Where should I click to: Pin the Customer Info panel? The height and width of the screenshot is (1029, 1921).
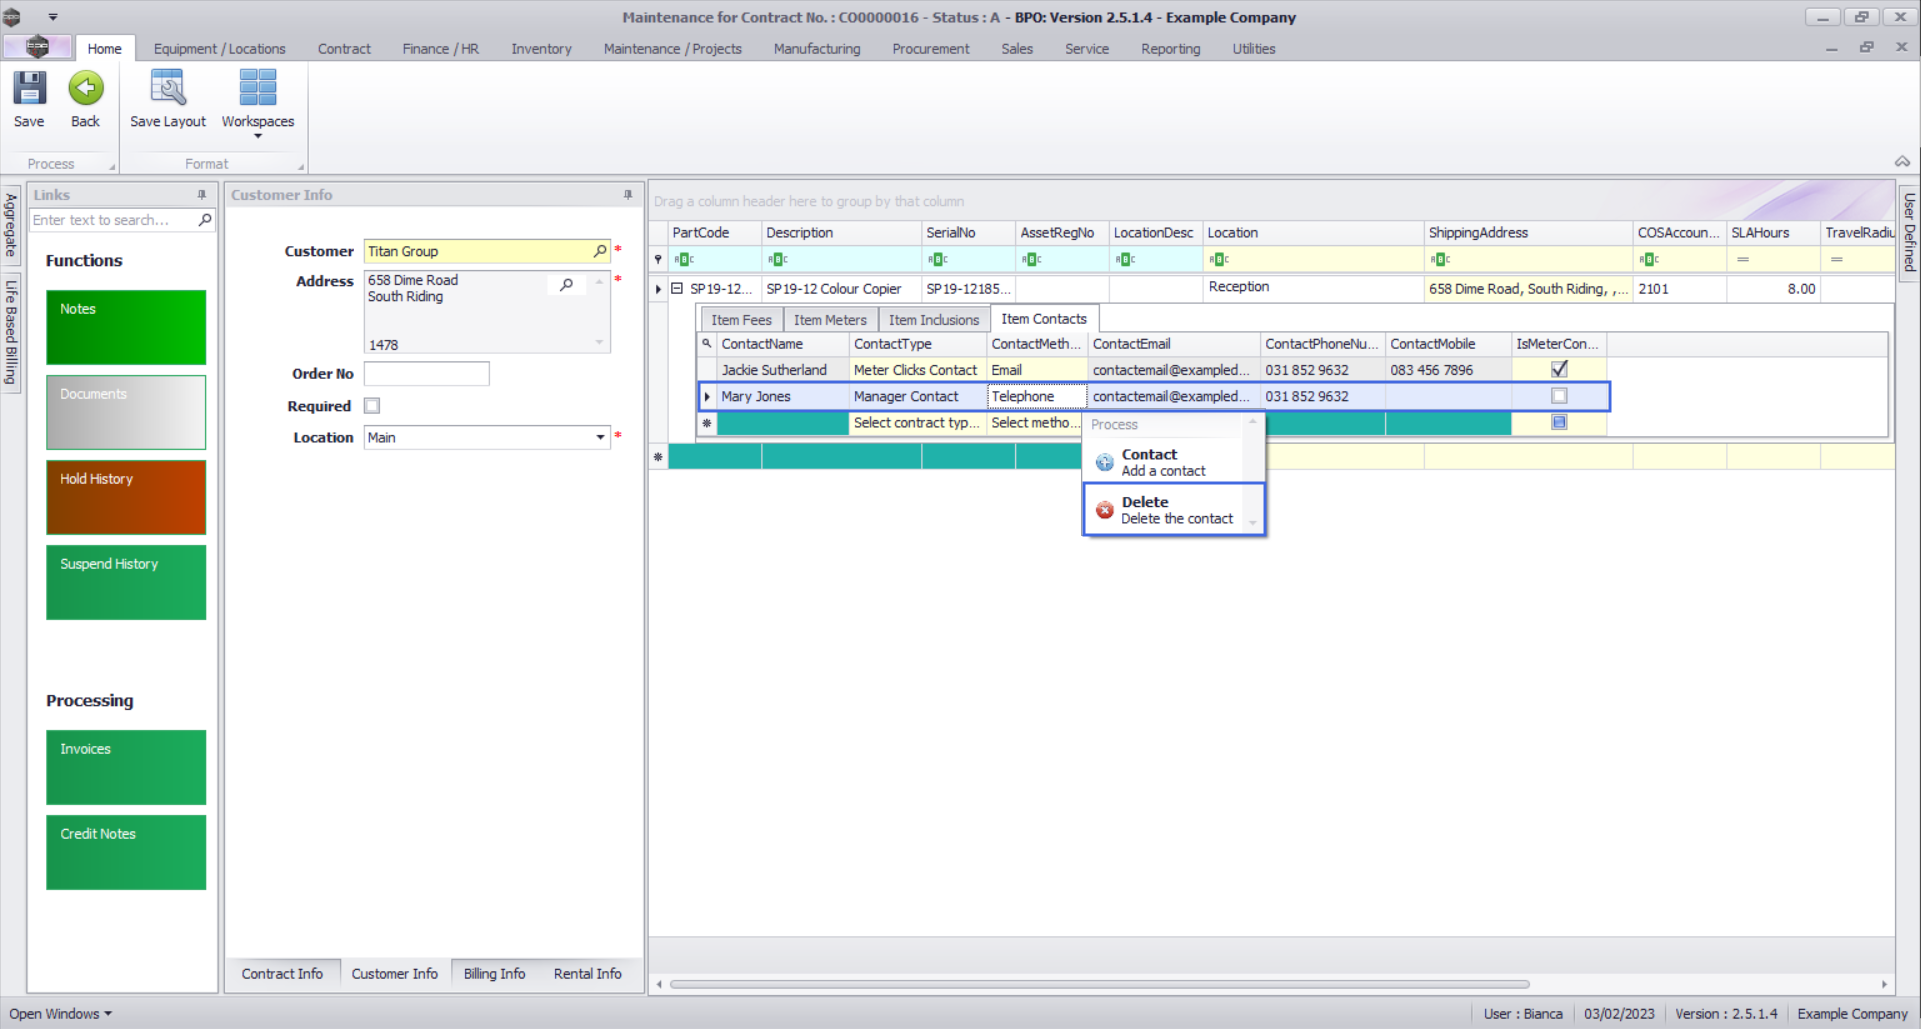pyautogui.click(x=628, y=195)
